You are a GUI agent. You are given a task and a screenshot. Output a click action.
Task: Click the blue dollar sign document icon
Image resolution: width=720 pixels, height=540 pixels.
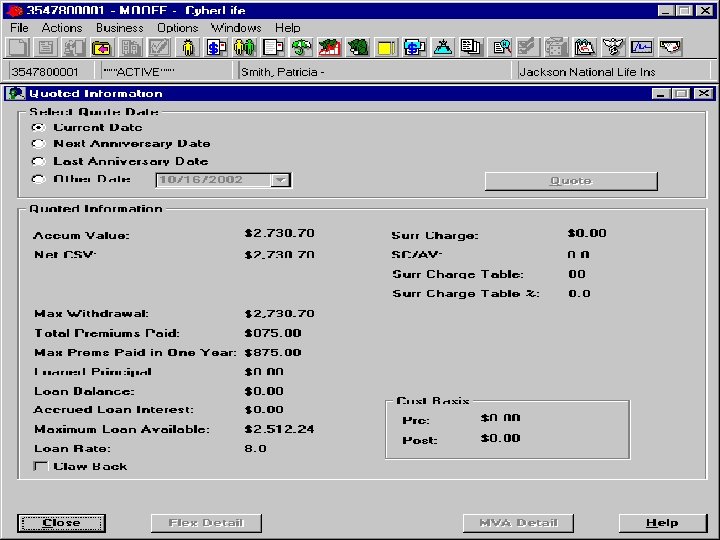click(215, 48)
